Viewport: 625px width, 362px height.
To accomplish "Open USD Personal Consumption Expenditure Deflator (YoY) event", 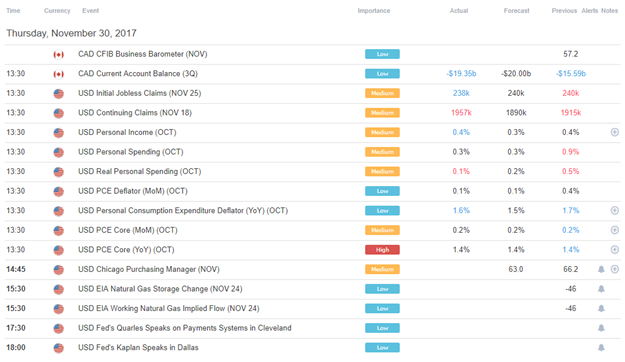I will point(183,211).
